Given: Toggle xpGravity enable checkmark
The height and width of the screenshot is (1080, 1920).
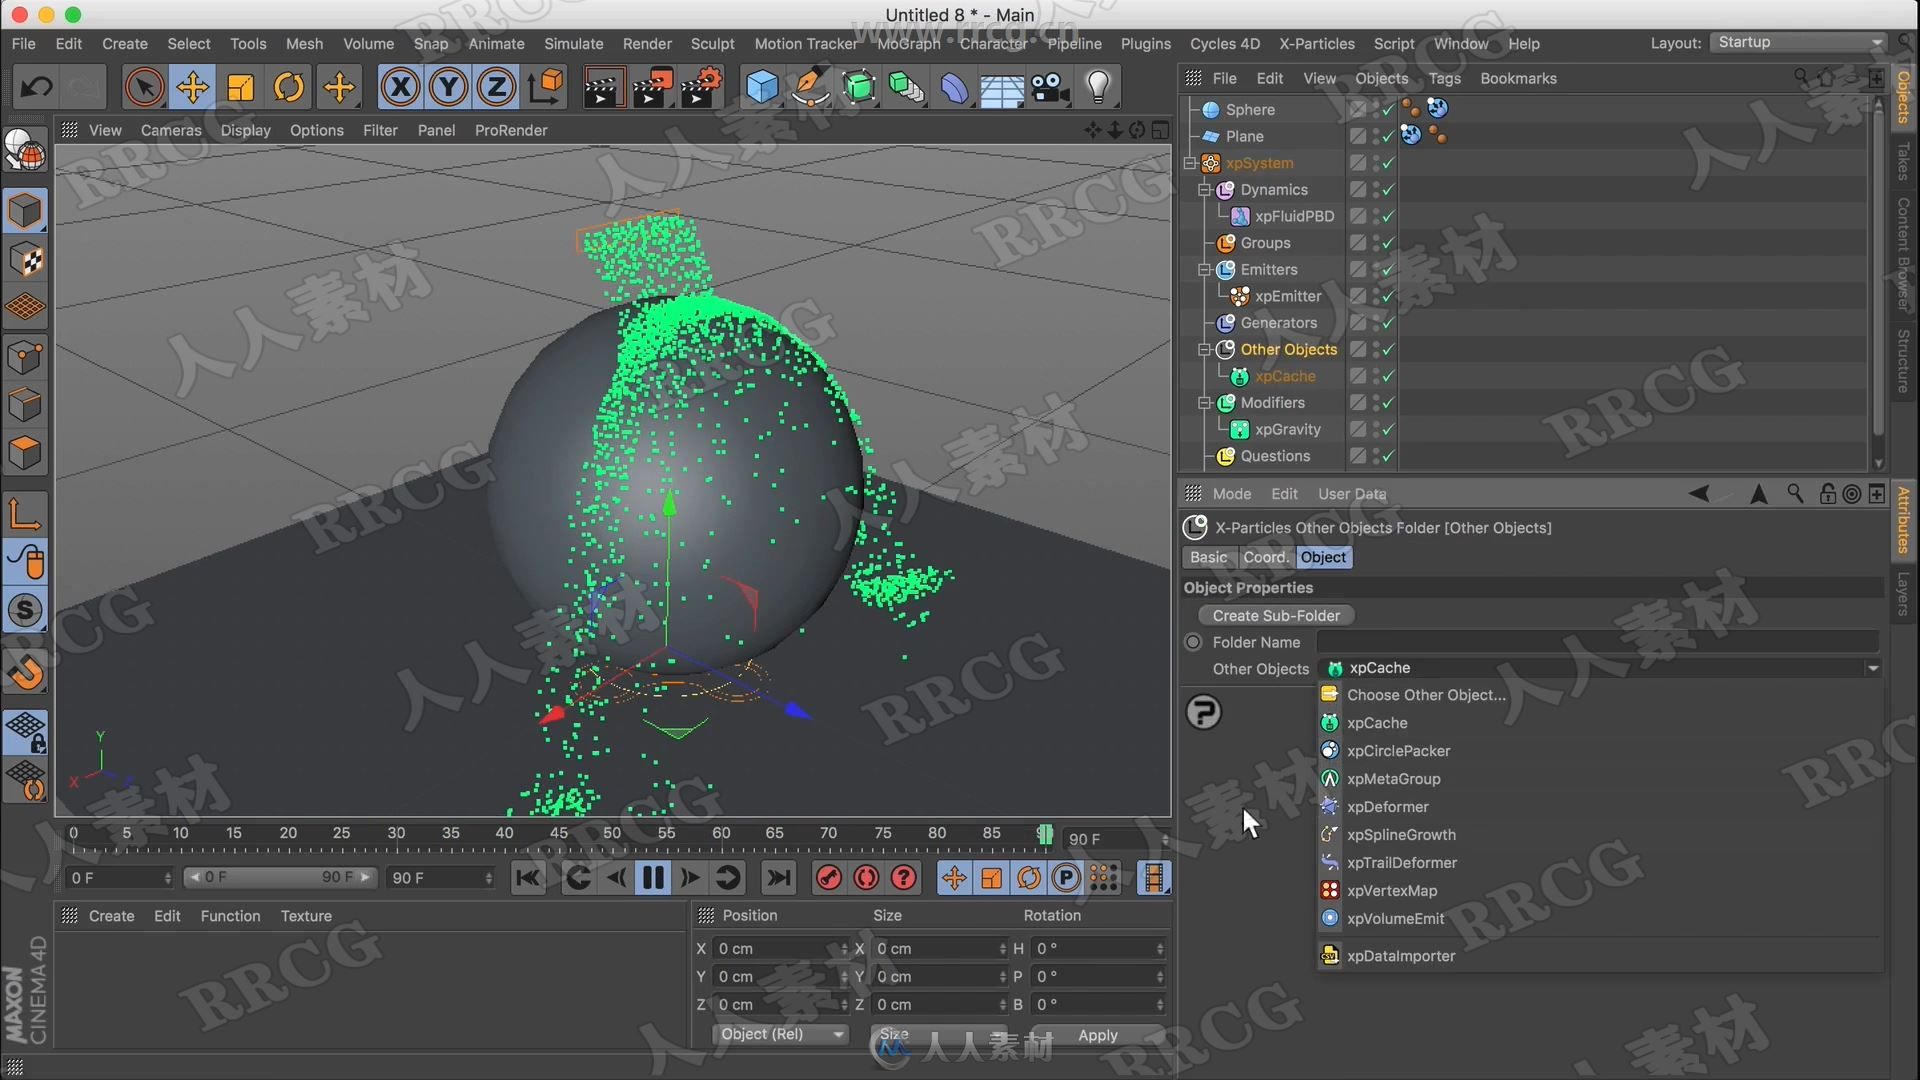Looking at the screenshot, I should [x=1388, y=430].
